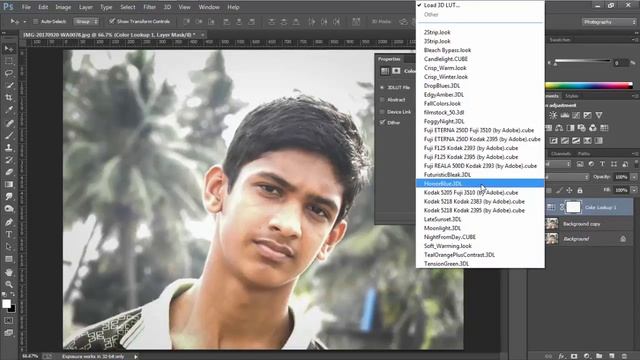Select the Device Link radio button
Image resolution: width=640 pixels, height=360 pixels.
coord(382,111)
